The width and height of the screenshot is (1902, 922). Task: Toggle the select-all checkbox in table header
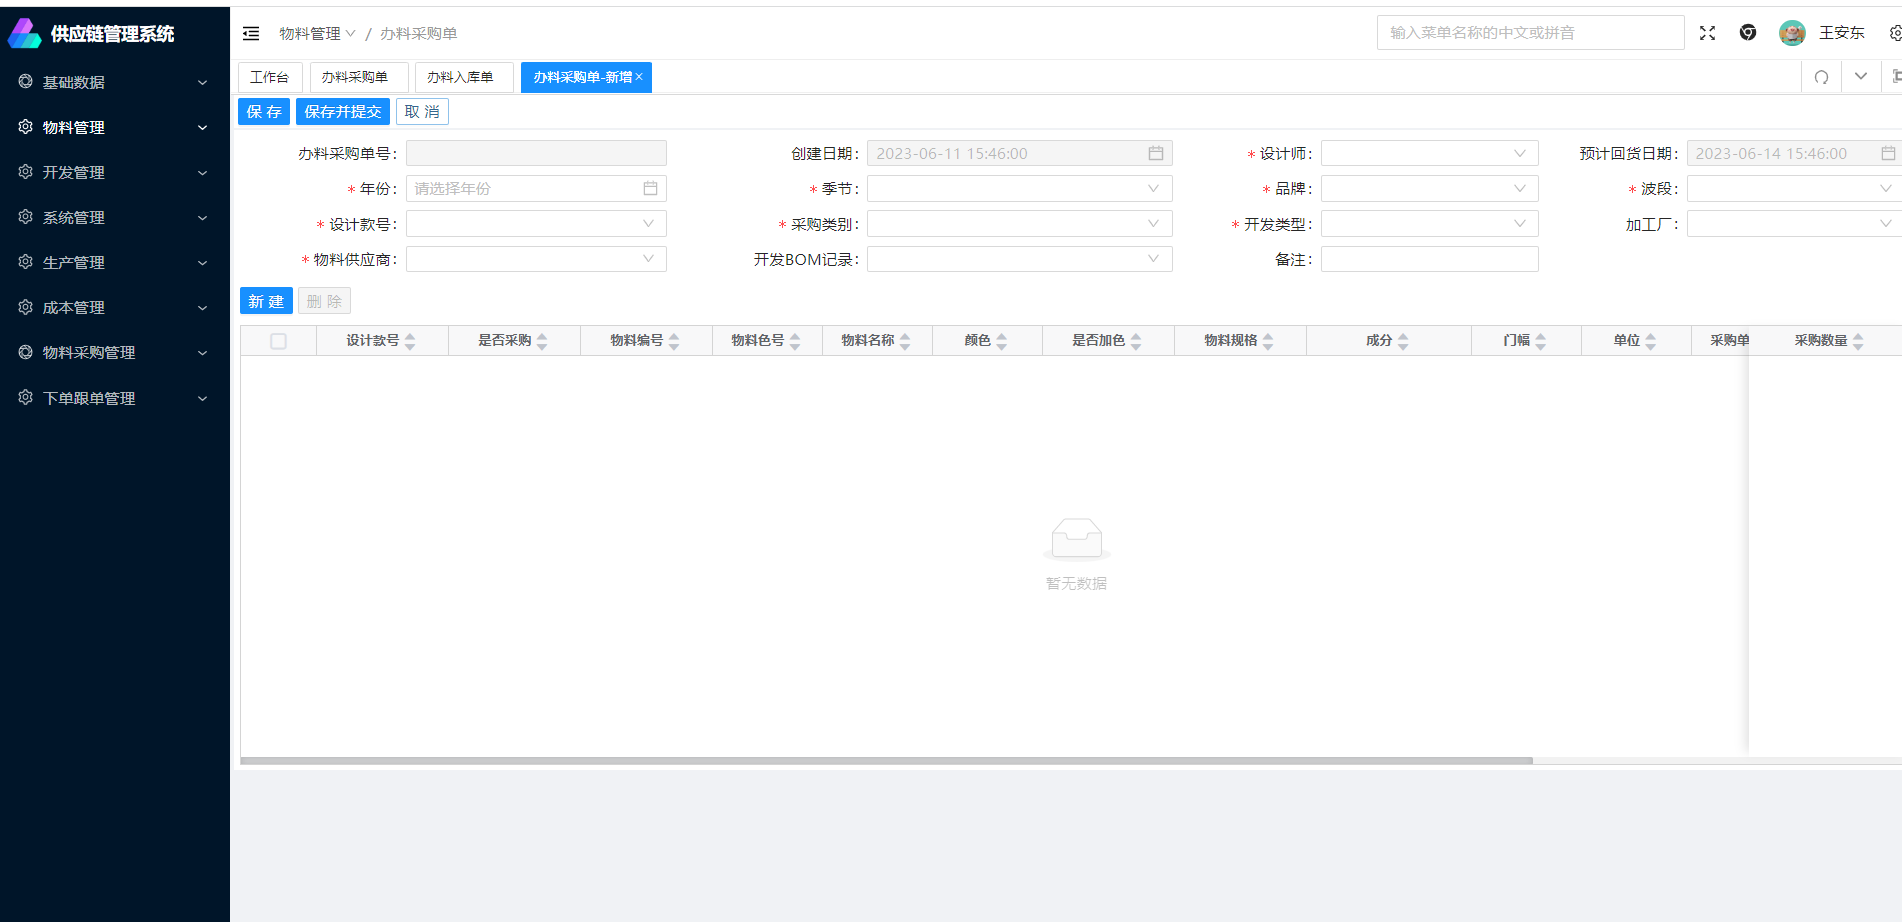(x=278, y=341)
